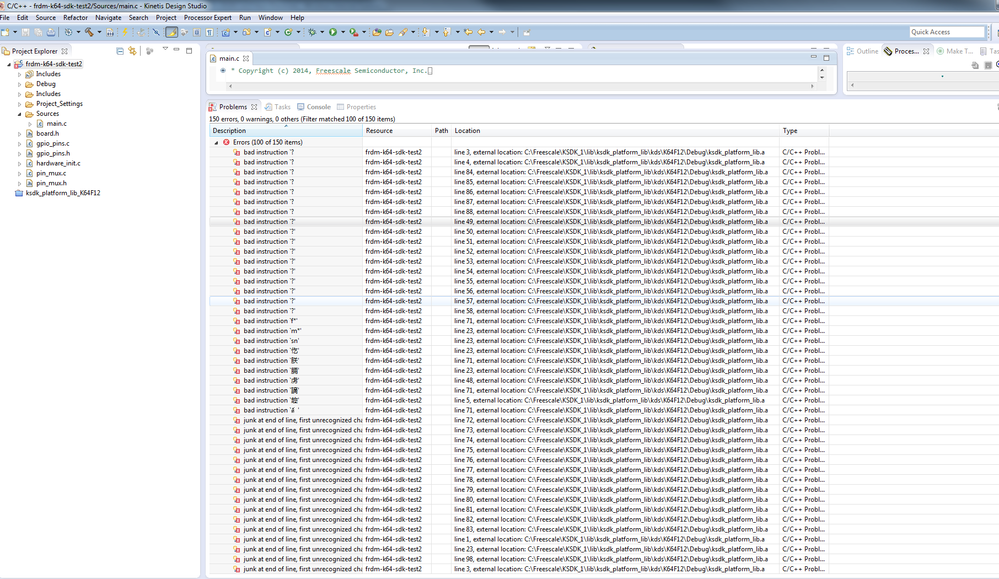Click the New C source file icon
The width and height of the screenshot is (999, 579).
tap(268, 32)
